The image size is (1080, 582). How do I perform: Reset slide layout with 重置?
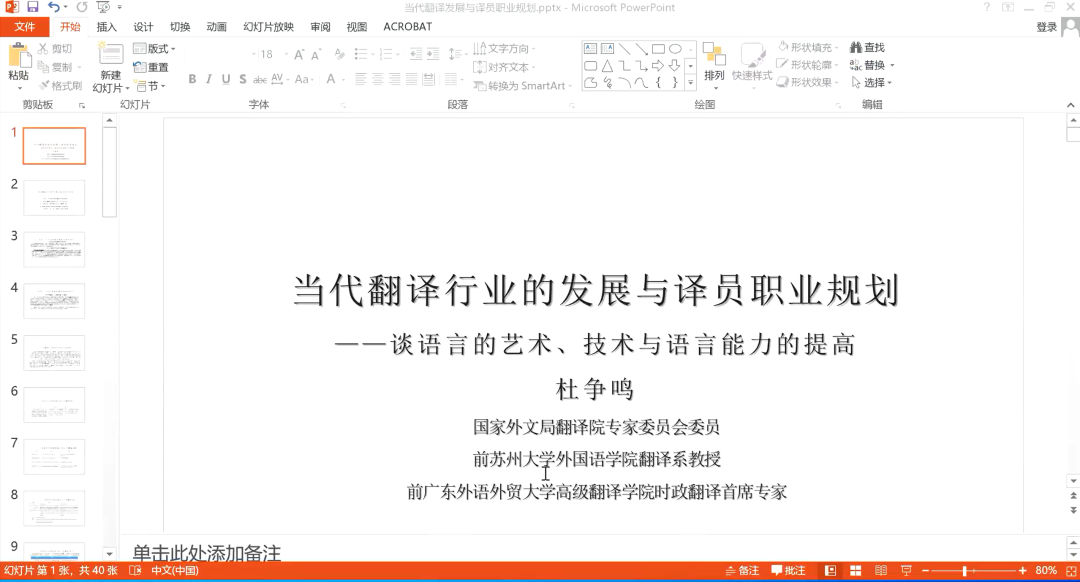tap(152, 67)
